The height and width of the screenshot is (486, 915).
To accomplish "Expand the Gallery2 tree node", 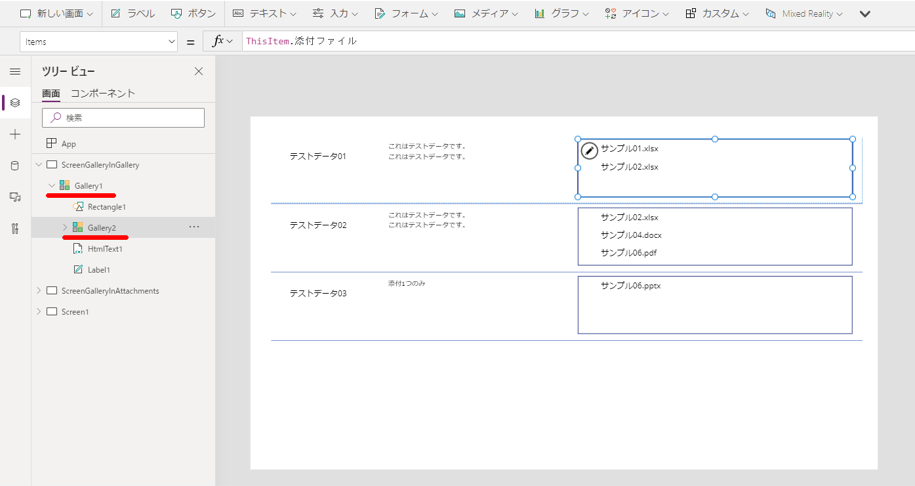I will 65,228.
